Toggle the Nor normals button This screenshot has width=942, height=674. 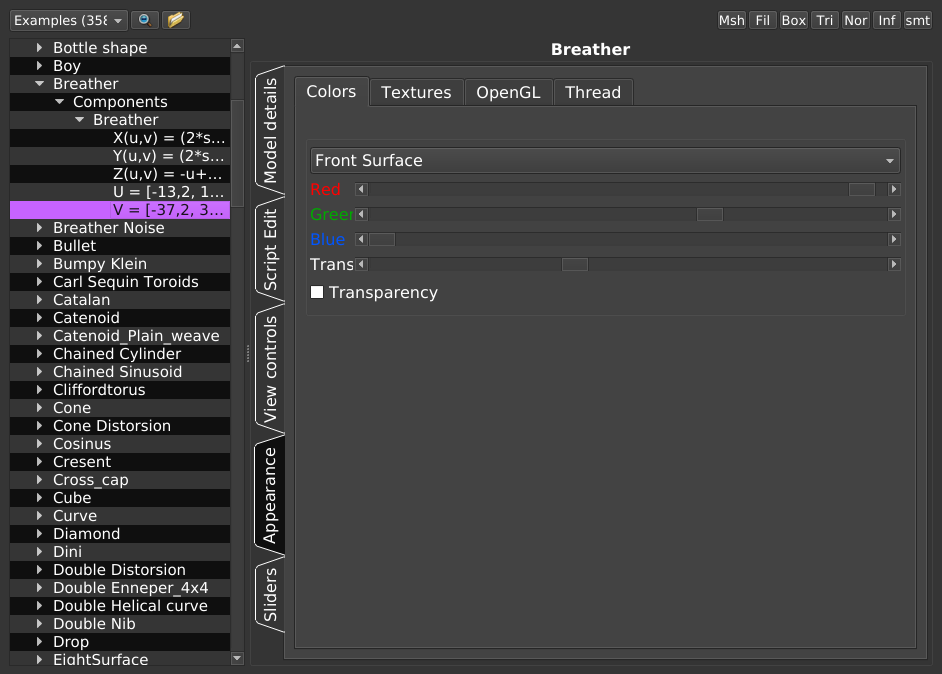coord(855,20)
